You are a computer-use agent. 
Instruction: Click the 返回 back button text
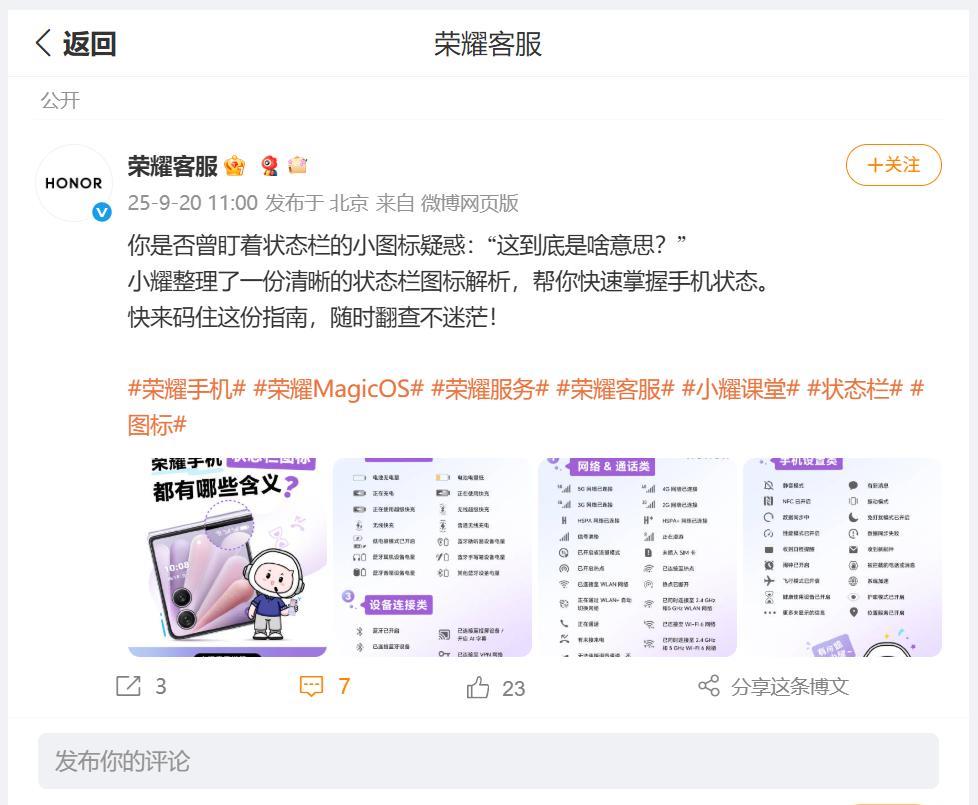[x=89, y=44]
